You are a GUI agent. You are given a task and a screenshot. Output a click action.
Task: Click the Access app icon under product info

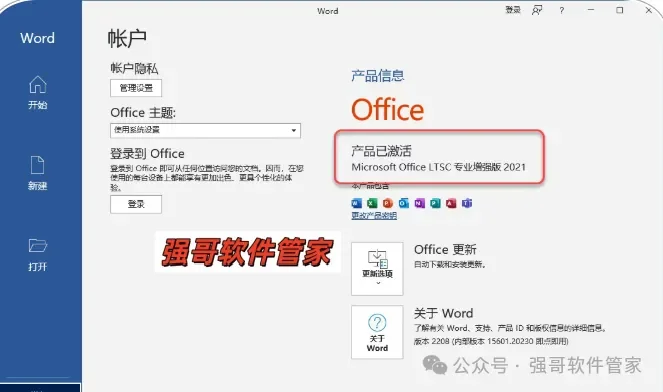tap(451, 203)
